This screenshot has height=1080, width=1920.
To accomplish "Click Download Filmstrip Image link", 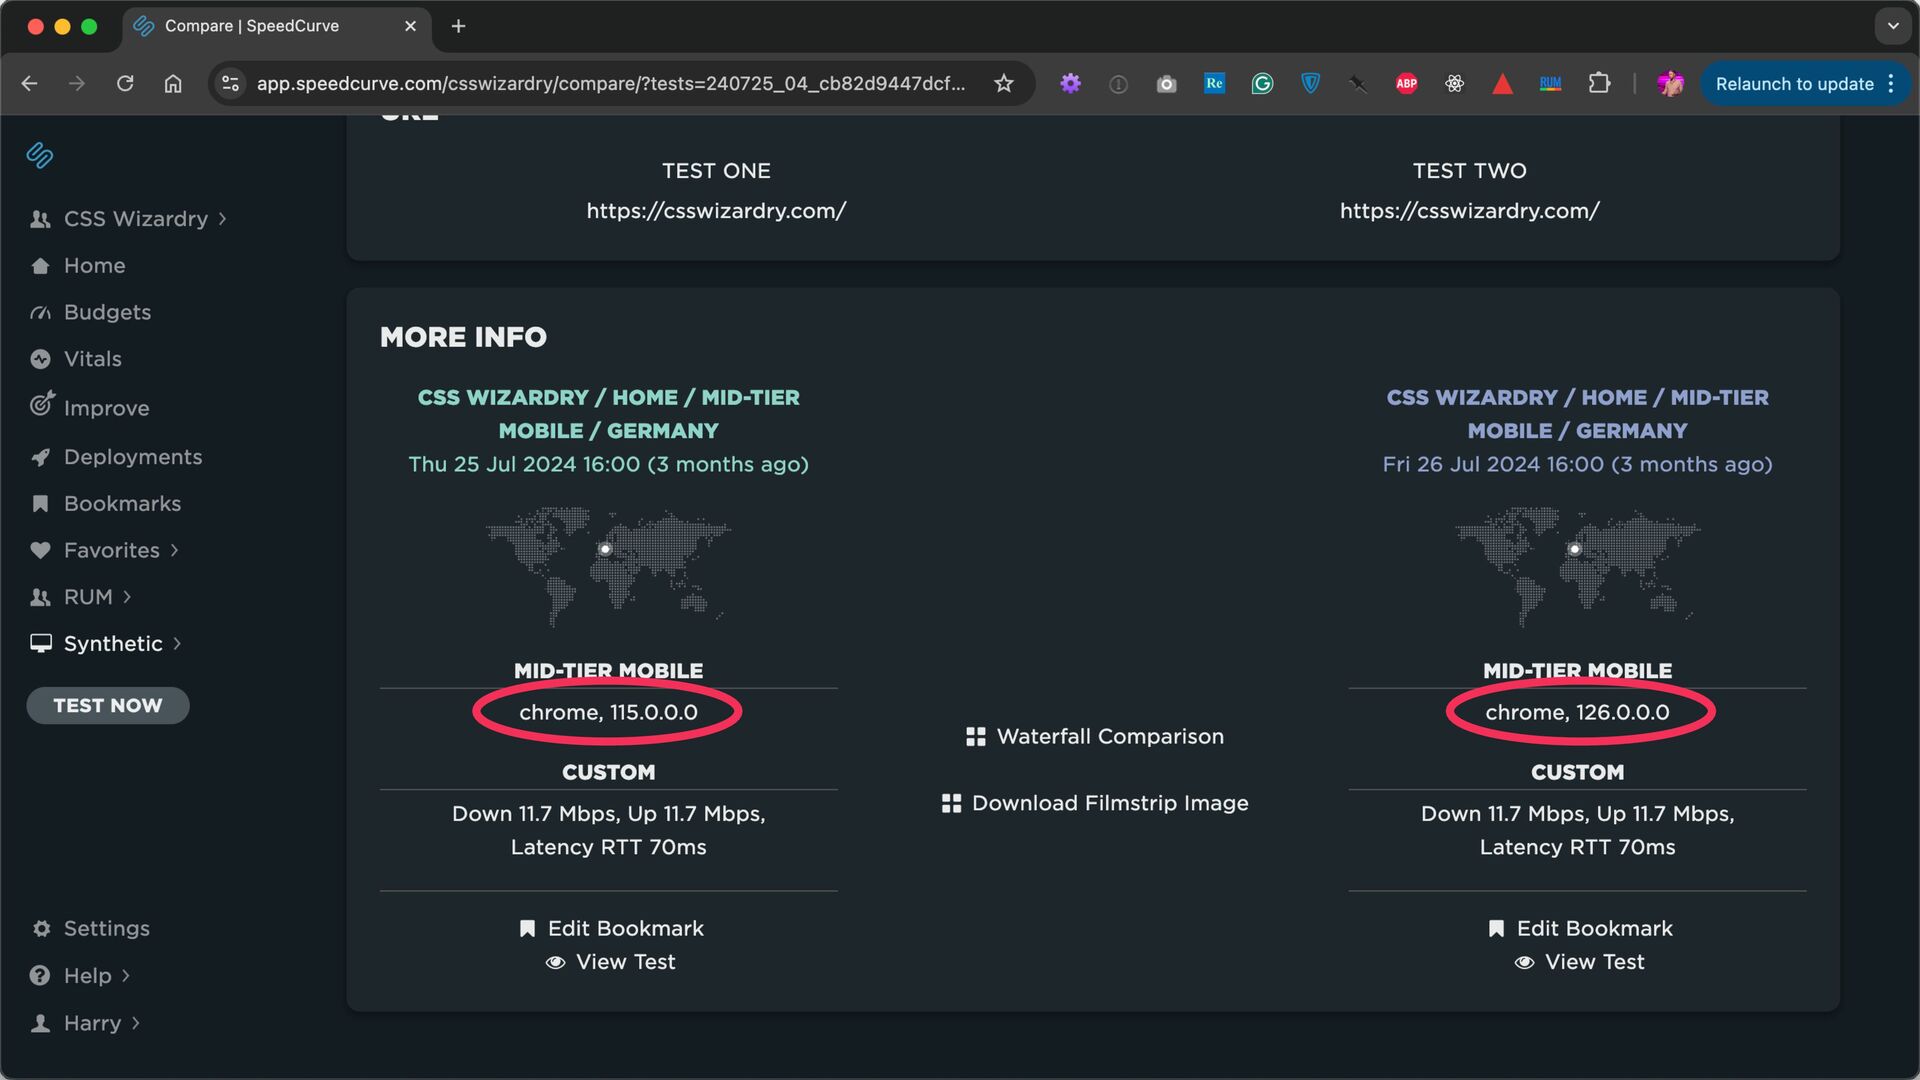I will (1095, 804).
